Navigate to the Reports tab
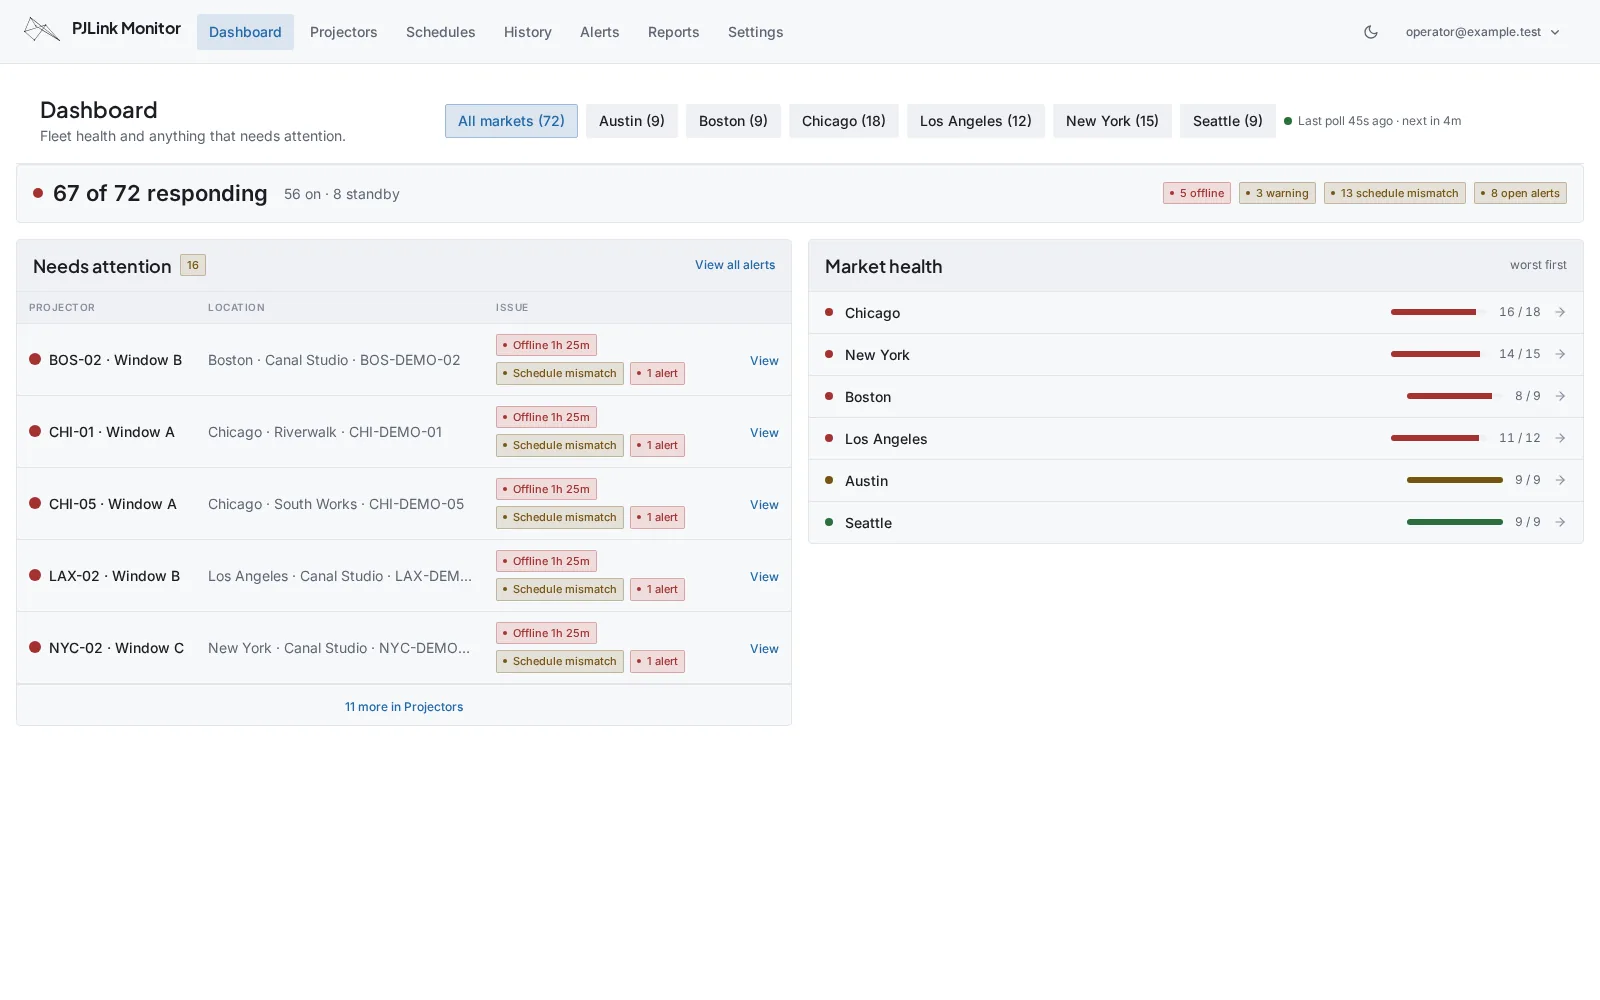This screenshot has width=1600, height=1000. coord(673,32)
